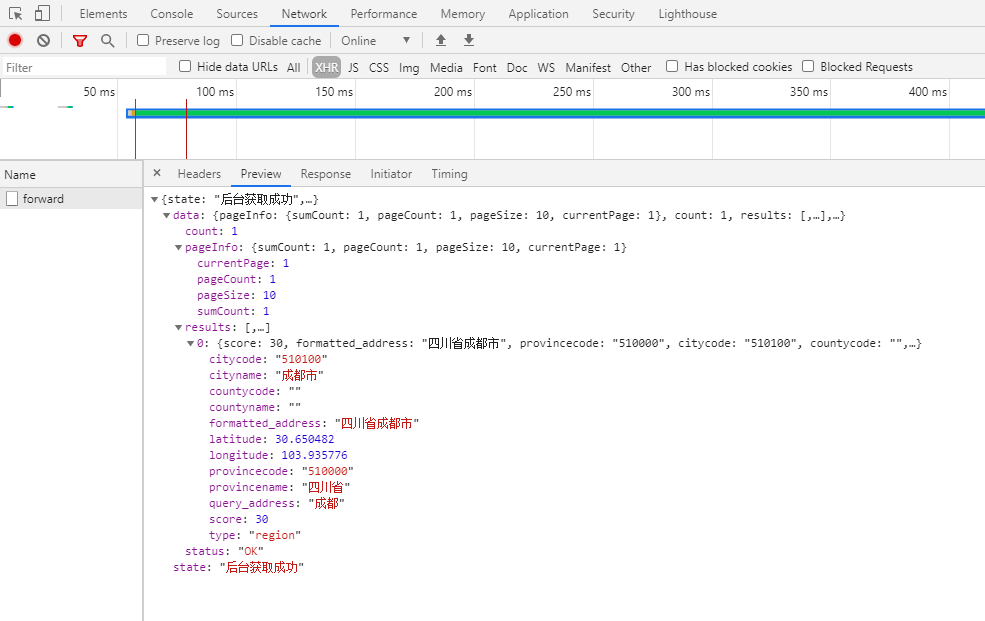Click the longitude value 103.935776
985x621 pixels.
coord(314,455)
